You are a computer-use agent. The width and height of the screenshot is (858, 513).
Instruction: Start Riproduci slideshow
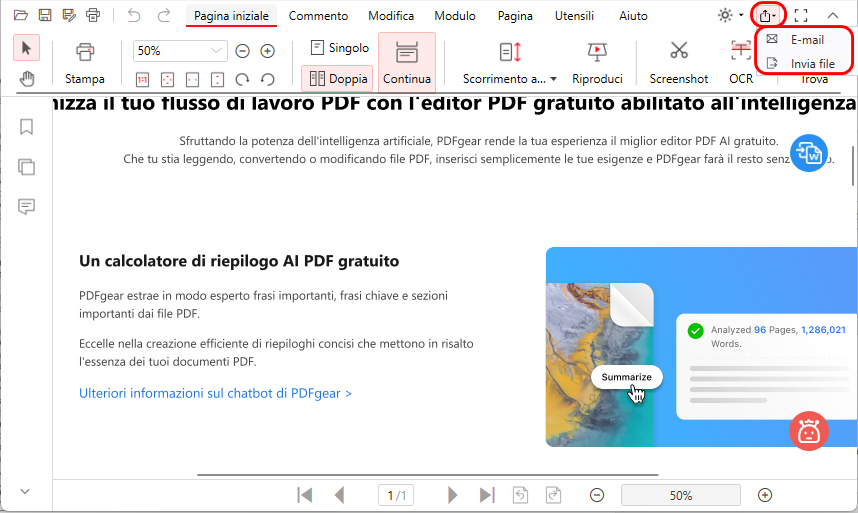(597, 63)
